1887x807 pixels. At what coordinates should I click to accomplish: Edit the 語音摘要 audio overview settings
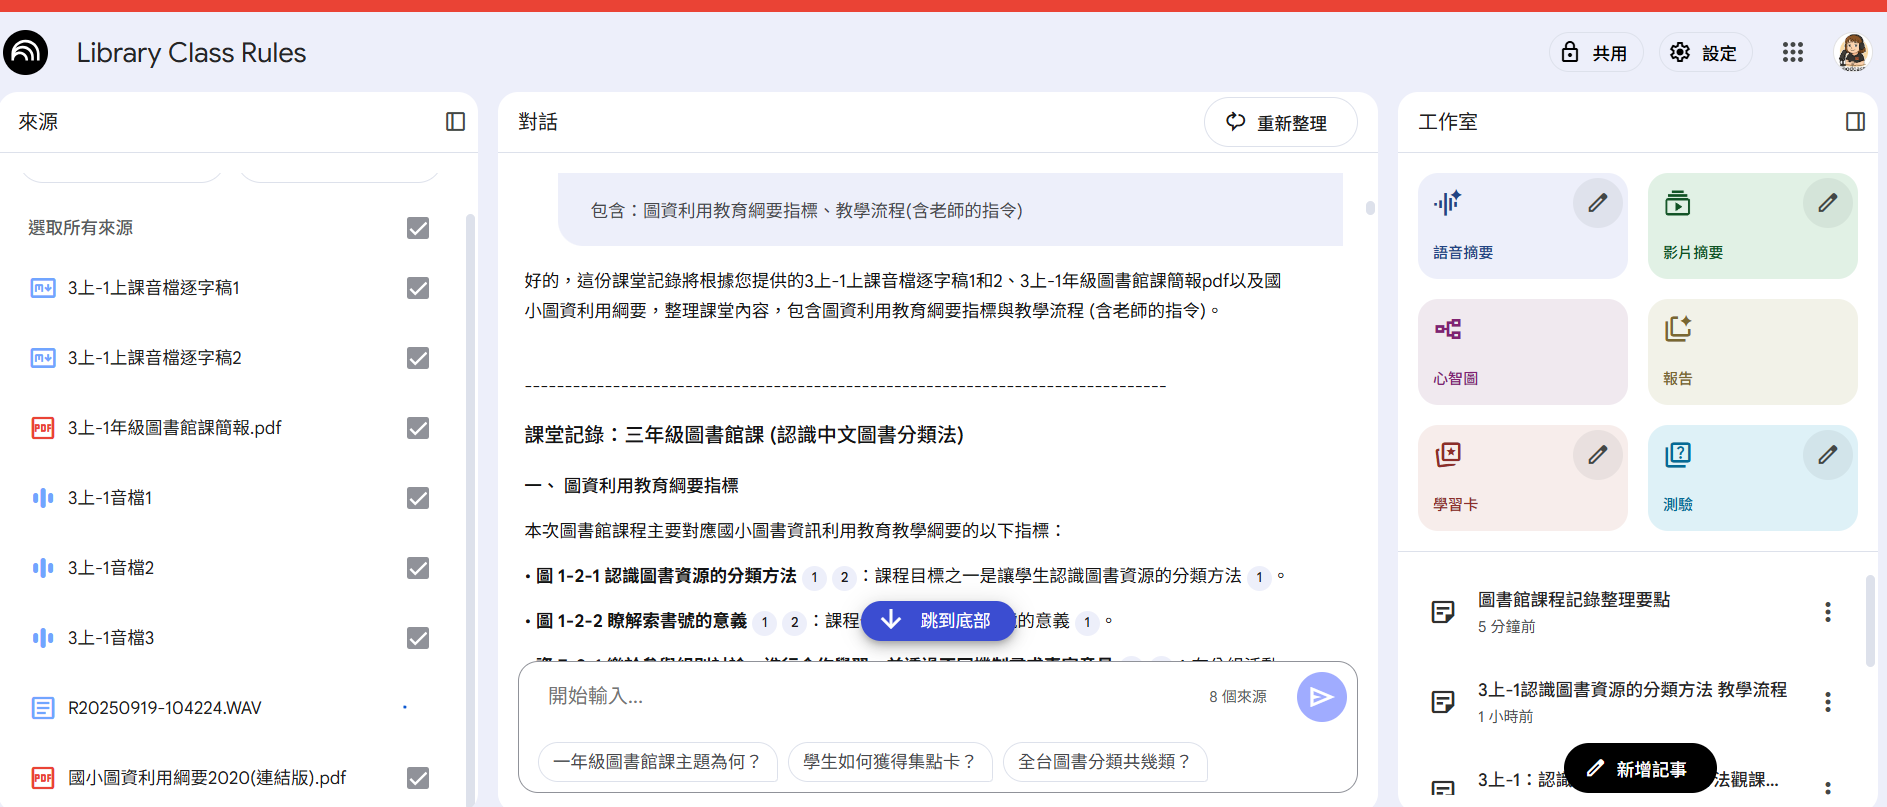1597,203
